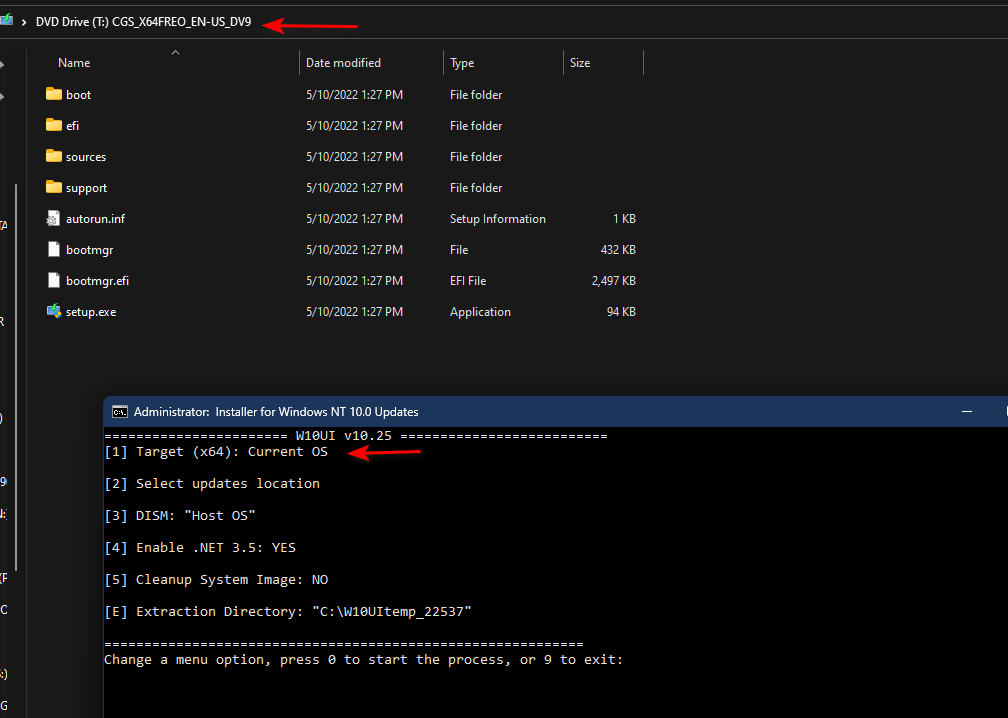This screenshot has height=718, width=1008.
Task: Sort files by Date modified column
Action: click(x=343, y=63)
